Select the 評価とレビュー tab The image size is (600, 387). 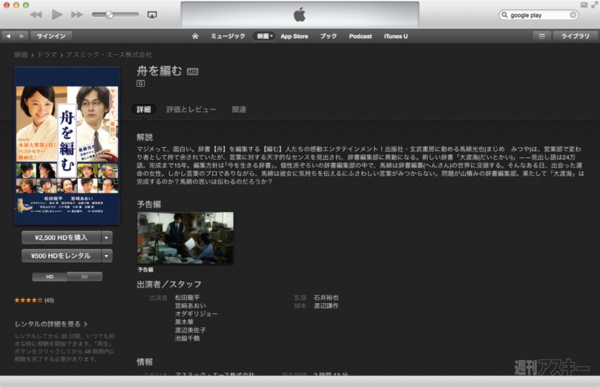191,109
